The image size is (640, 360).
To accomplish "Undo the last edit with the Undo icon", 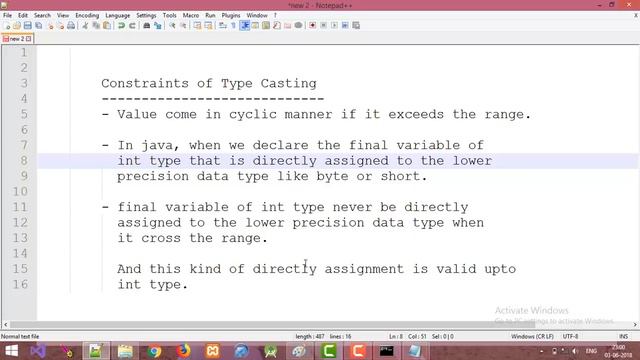I will 121,25.
